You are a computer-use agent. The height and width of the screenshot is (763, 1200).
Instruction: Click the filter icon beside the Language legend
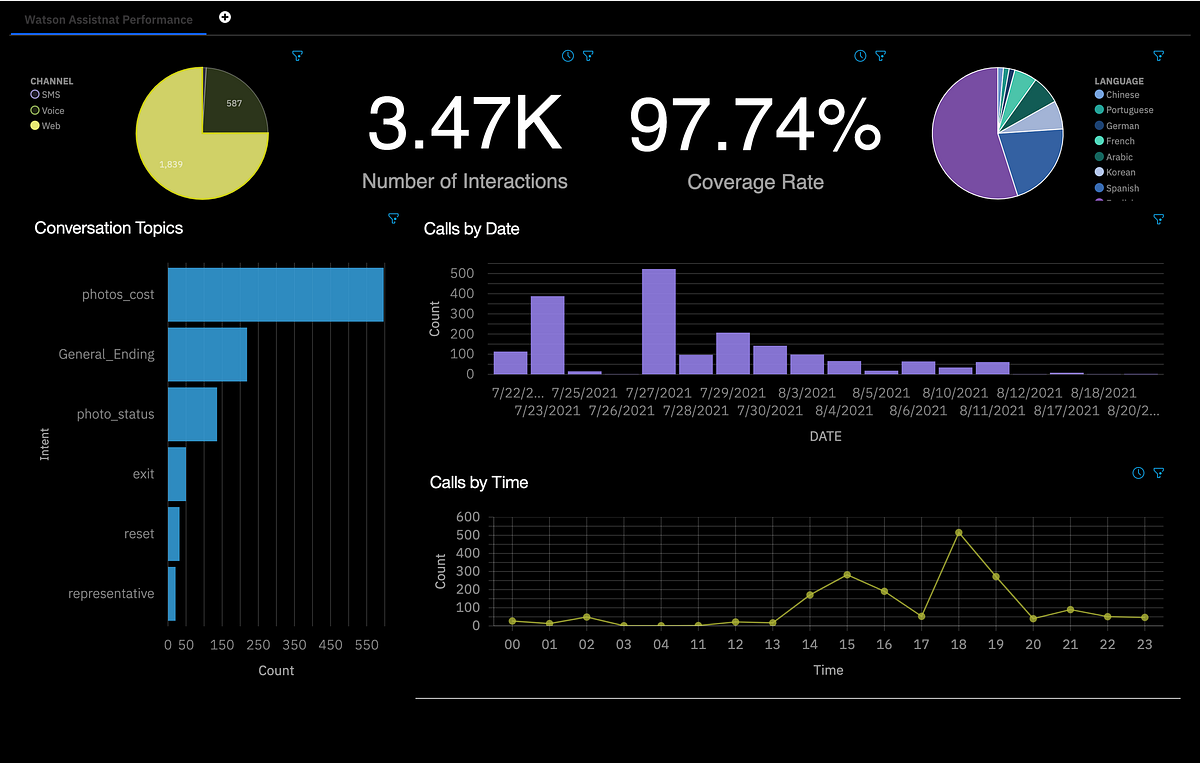1158,56
